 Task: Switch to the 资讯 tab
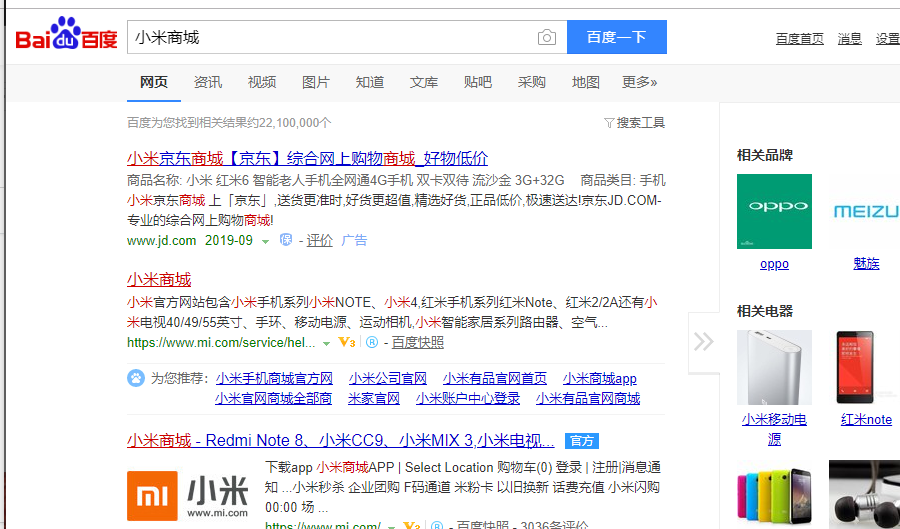208,82
